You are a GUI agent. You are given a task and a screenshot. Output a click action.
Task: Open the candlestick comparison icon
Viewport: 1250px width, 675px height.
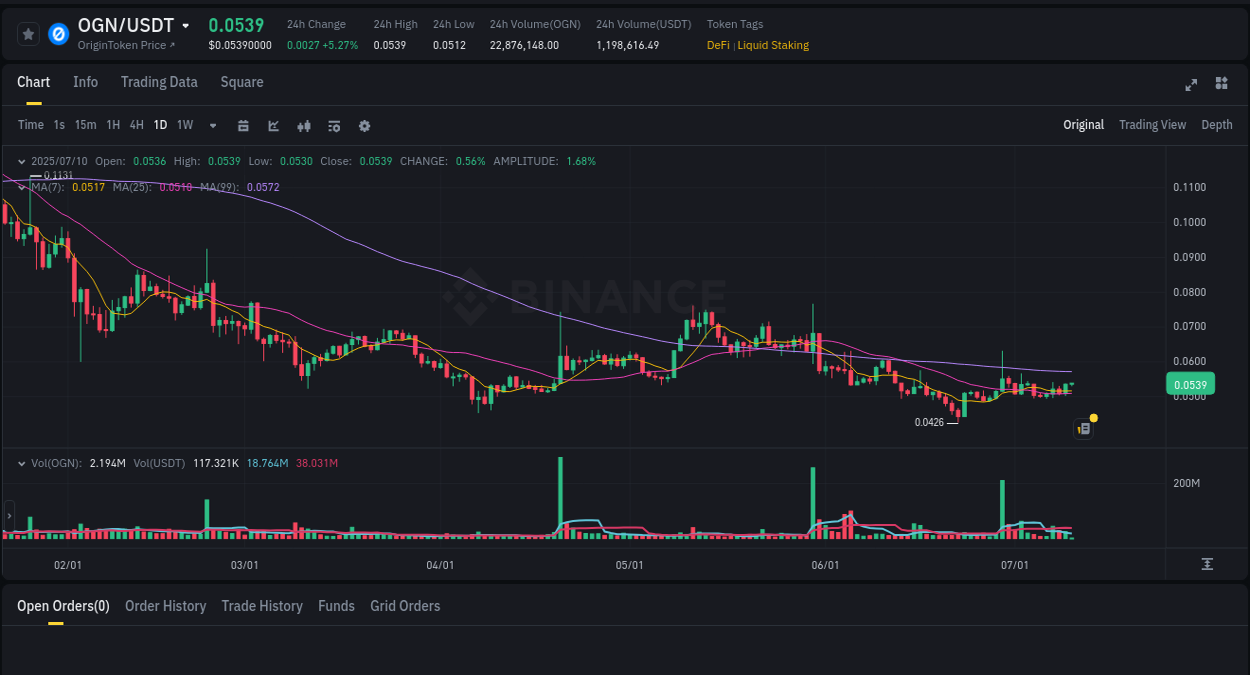[x=303, y=125]
